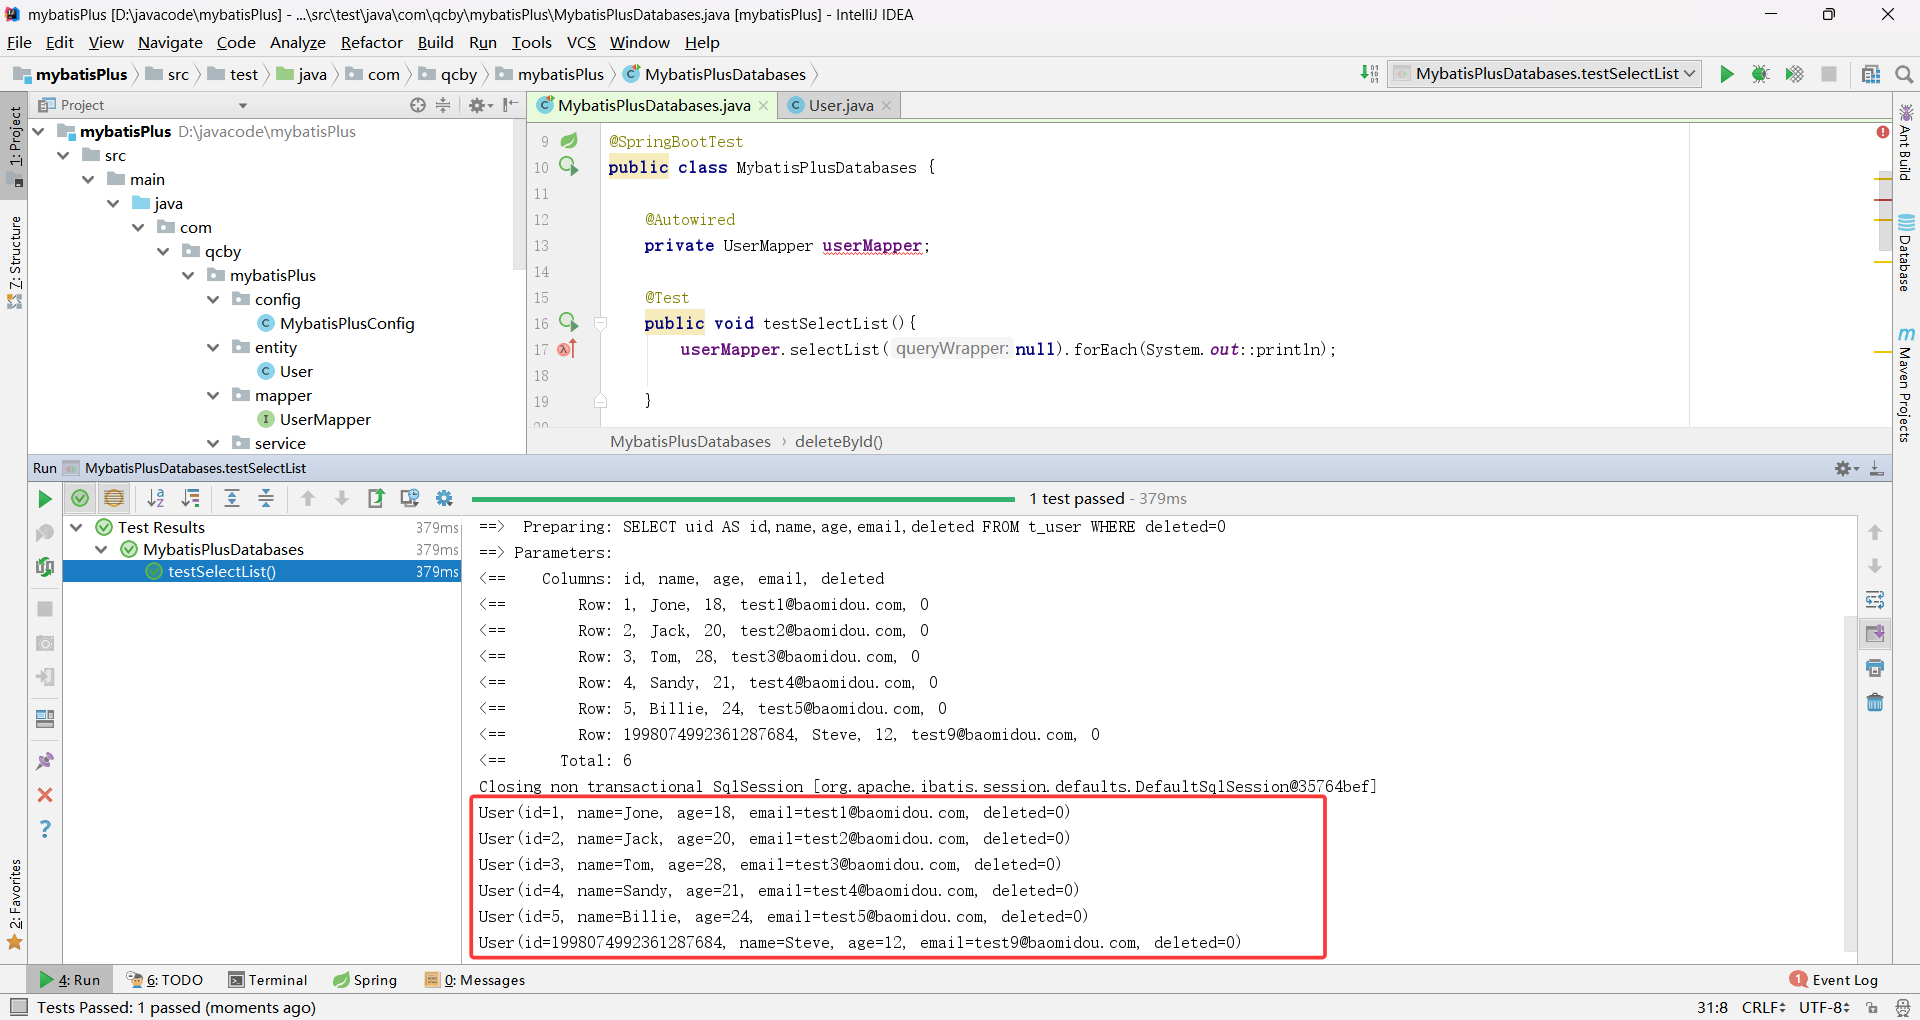Click the green test progress bar
This screenshot has height=1020, width=1920.
pos(743,498)
